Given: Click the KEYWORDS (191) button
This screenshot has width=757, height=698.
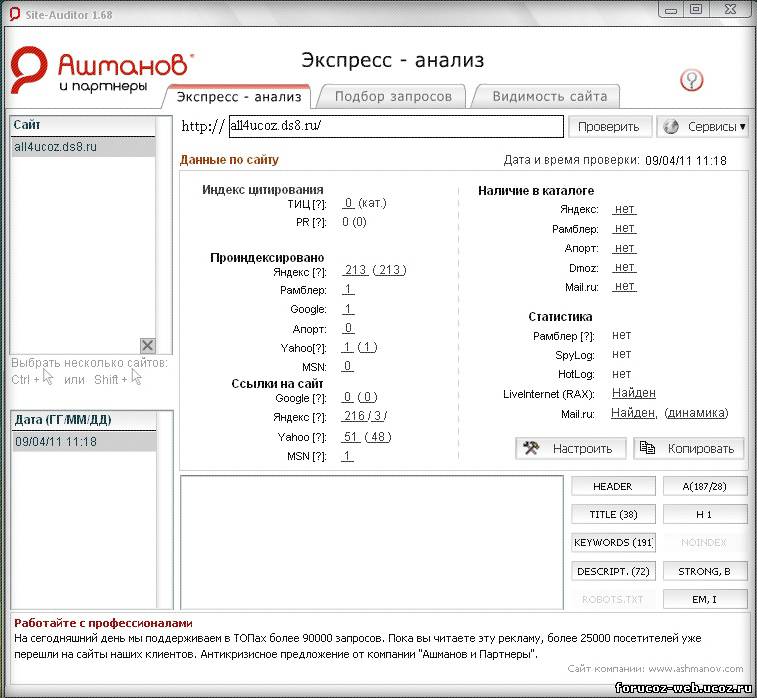Looking at the screenshot, I should tap(613, 543).
